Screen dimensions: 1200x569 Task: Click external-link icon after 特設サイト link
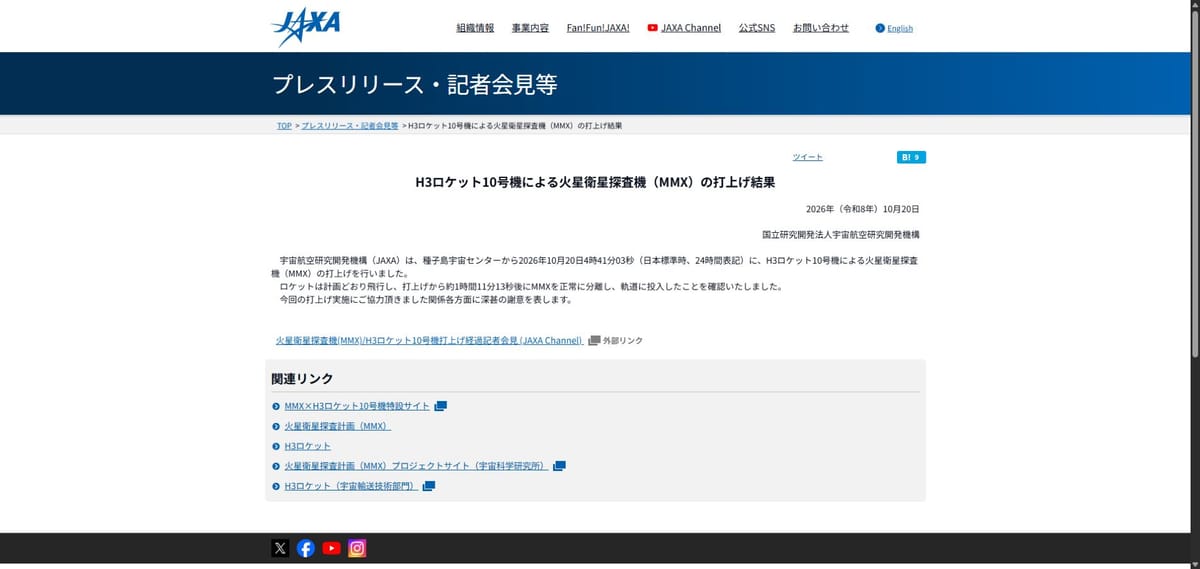441,406
